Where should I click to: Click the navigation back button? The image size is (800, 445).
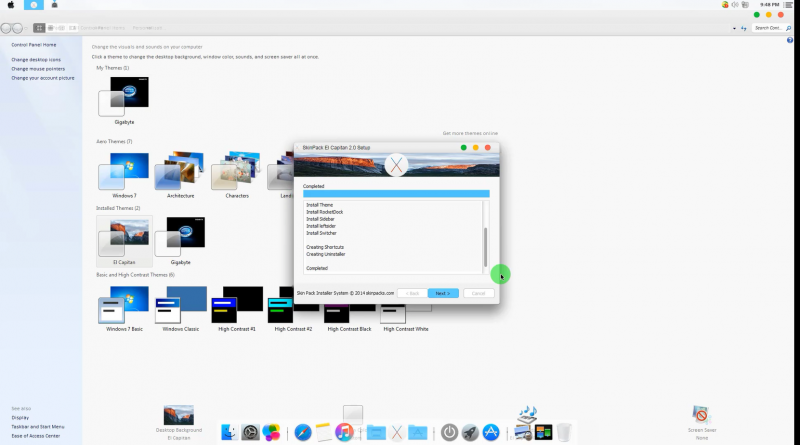click(x=6, y=28)
